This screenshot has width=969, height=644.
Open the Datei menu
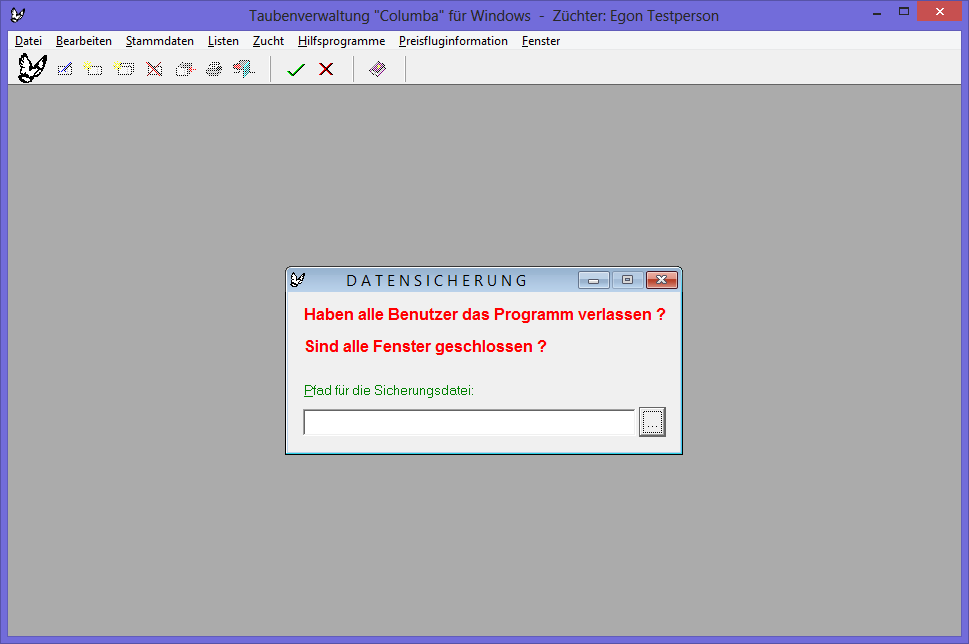pyautogui.click(x=28, y=41)
